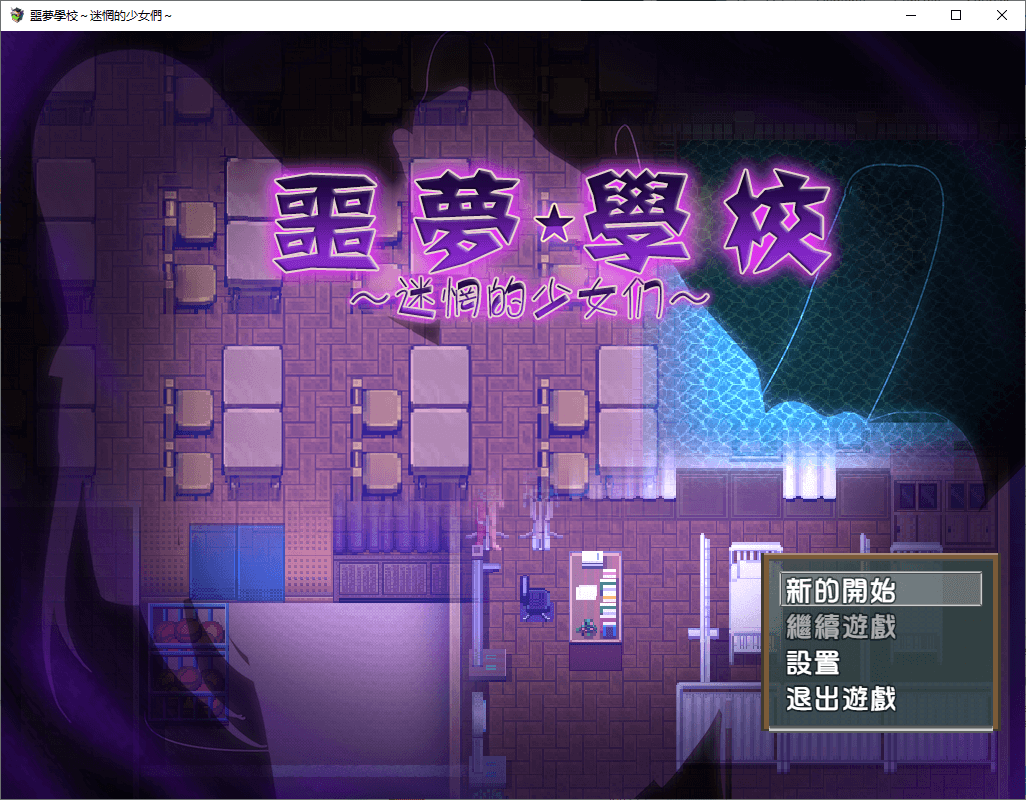Minimize the game window
Screen dimensions: 1026x800
pyautogui.click(x=910, y=15)
